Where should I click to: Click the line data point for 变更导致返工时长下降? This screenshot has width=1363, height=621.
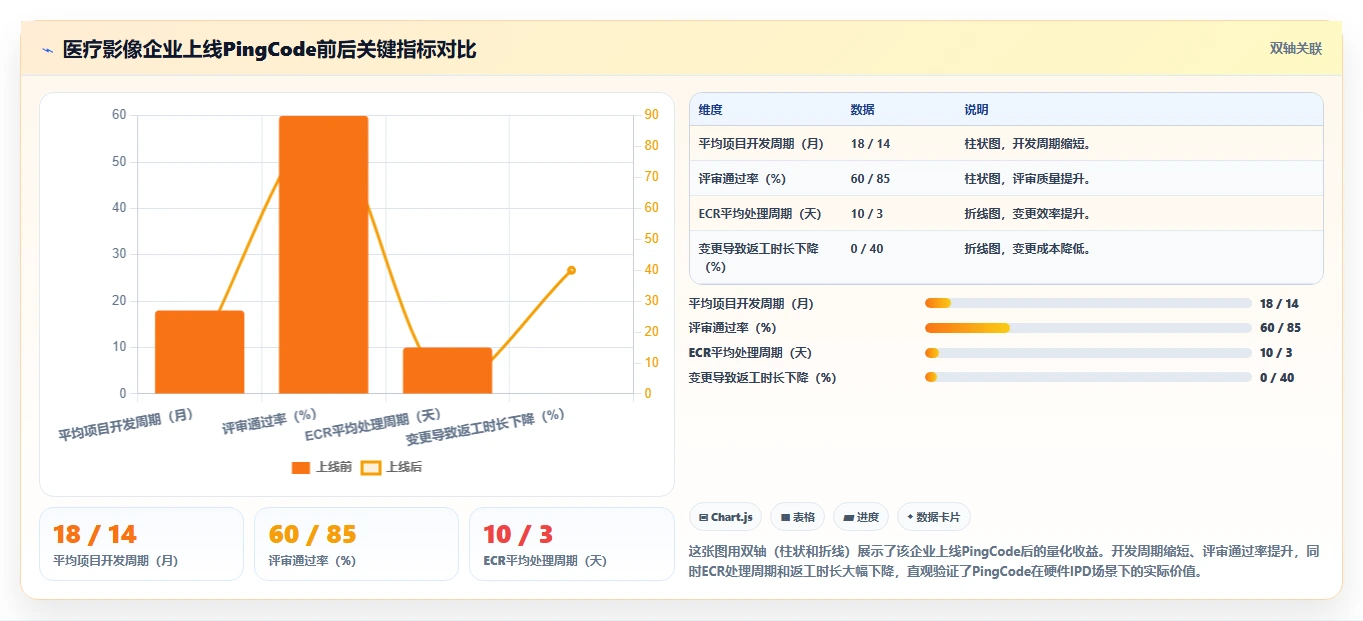pos(571,270)
